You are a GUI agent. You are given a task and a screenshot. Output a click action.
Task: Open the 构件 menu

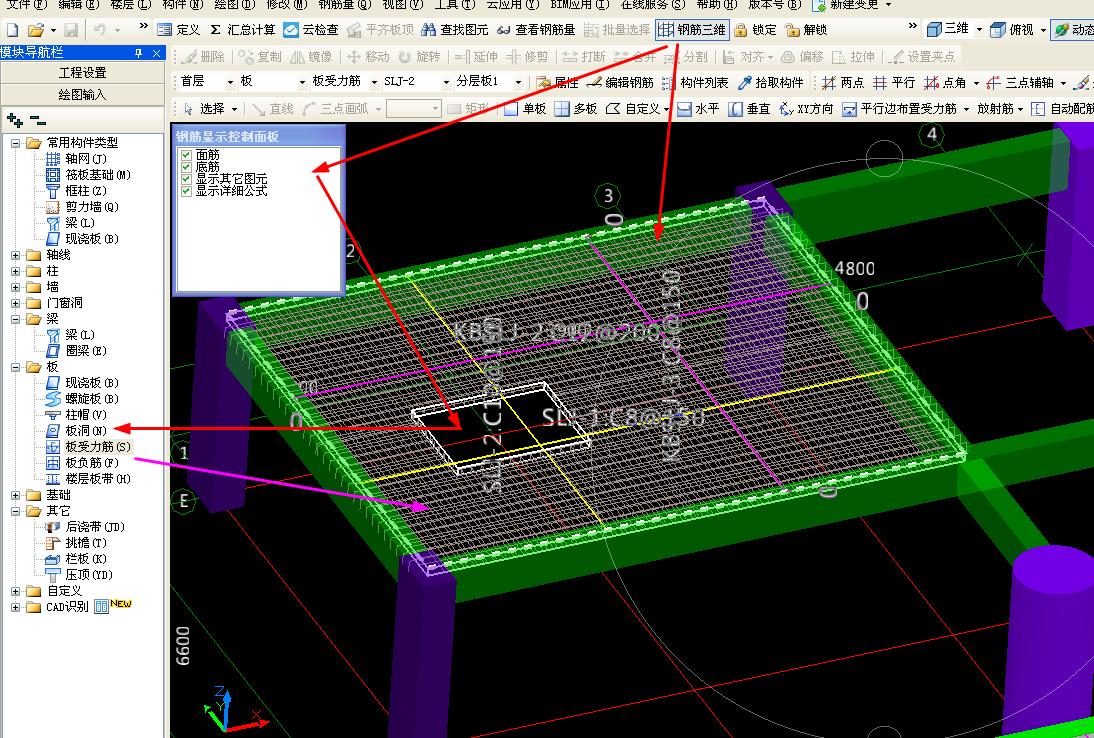tap(182, 4)
